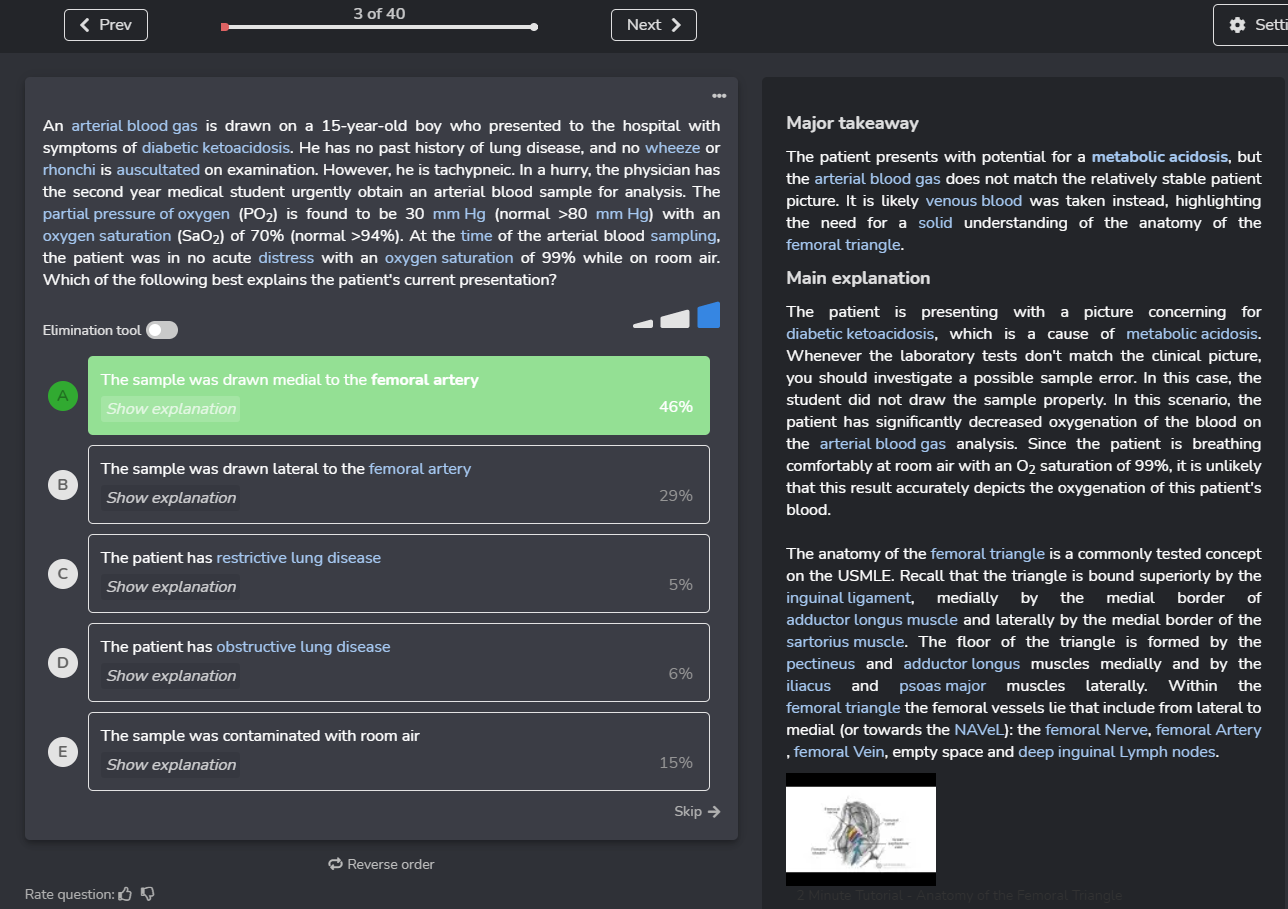Open the three-dot question options menu

click(x=719, y=96)
